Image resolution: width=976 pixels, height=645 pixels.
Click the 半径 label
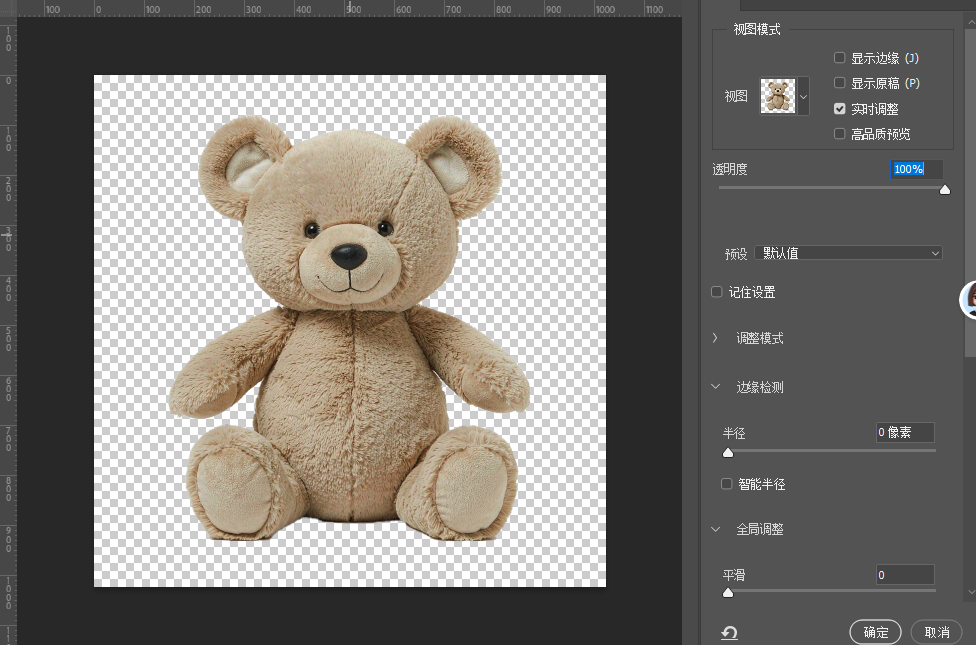(734, 433)
